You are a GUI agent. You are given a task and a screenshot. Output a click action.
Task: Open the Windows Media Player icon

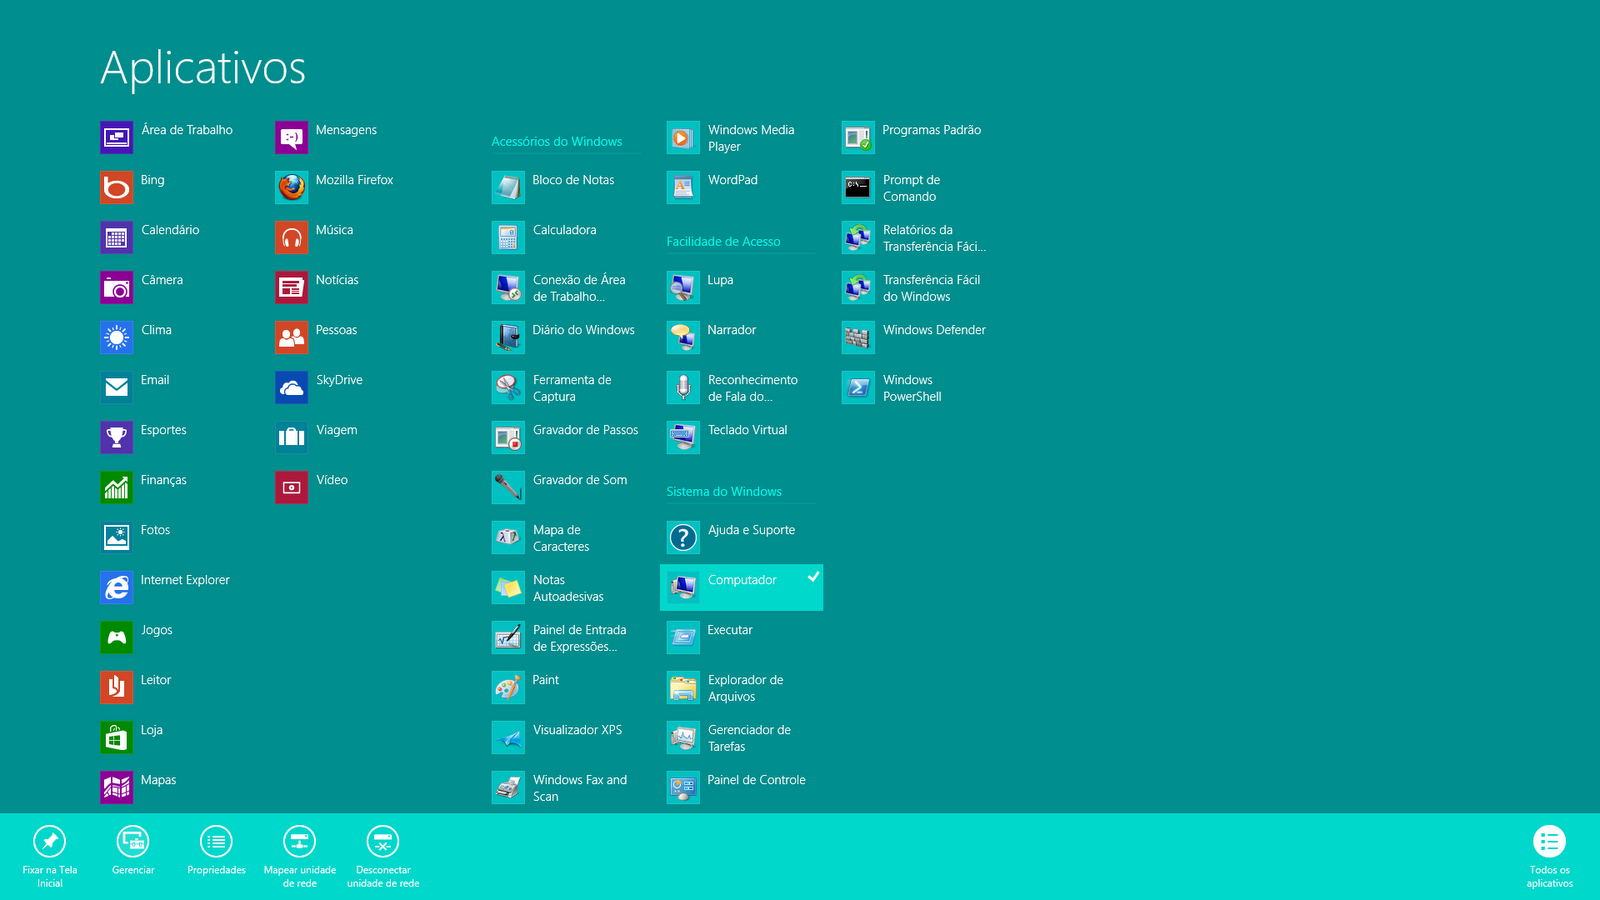(683, 137)
